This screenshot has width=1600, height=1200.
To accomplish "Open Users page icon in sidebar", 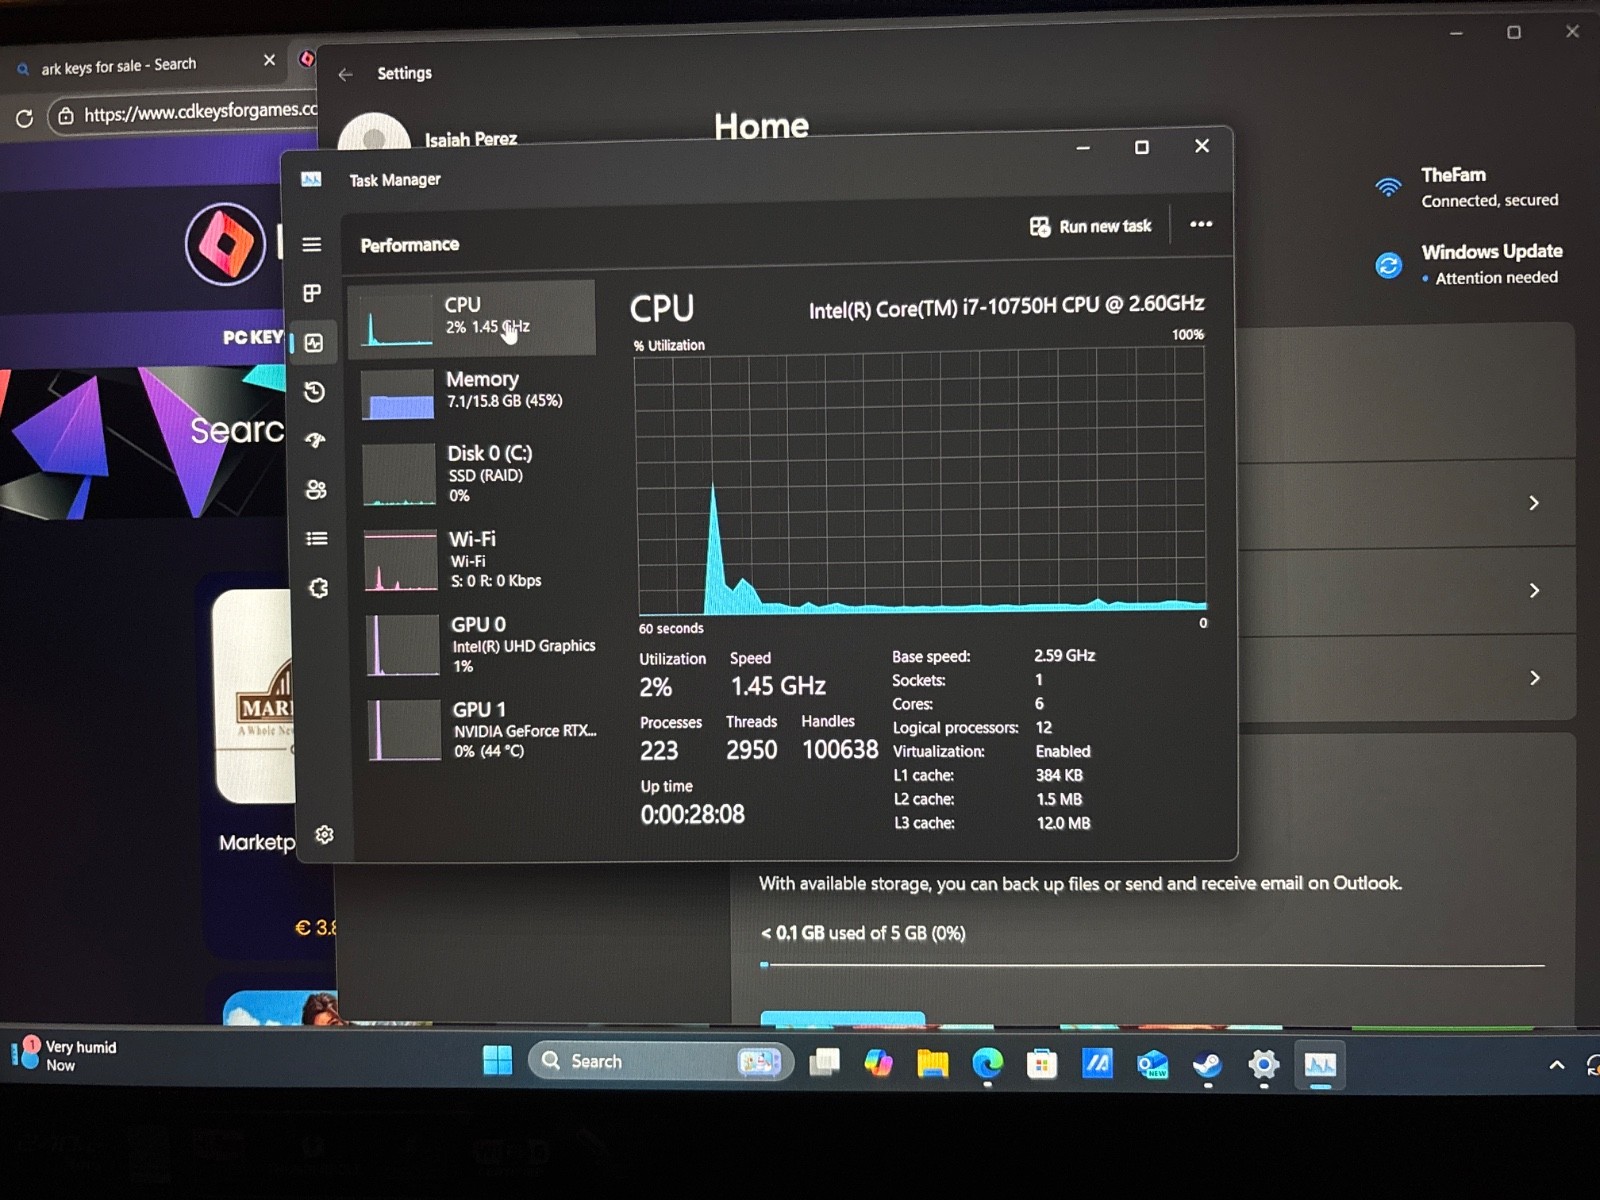I will (x=316, y=489).
